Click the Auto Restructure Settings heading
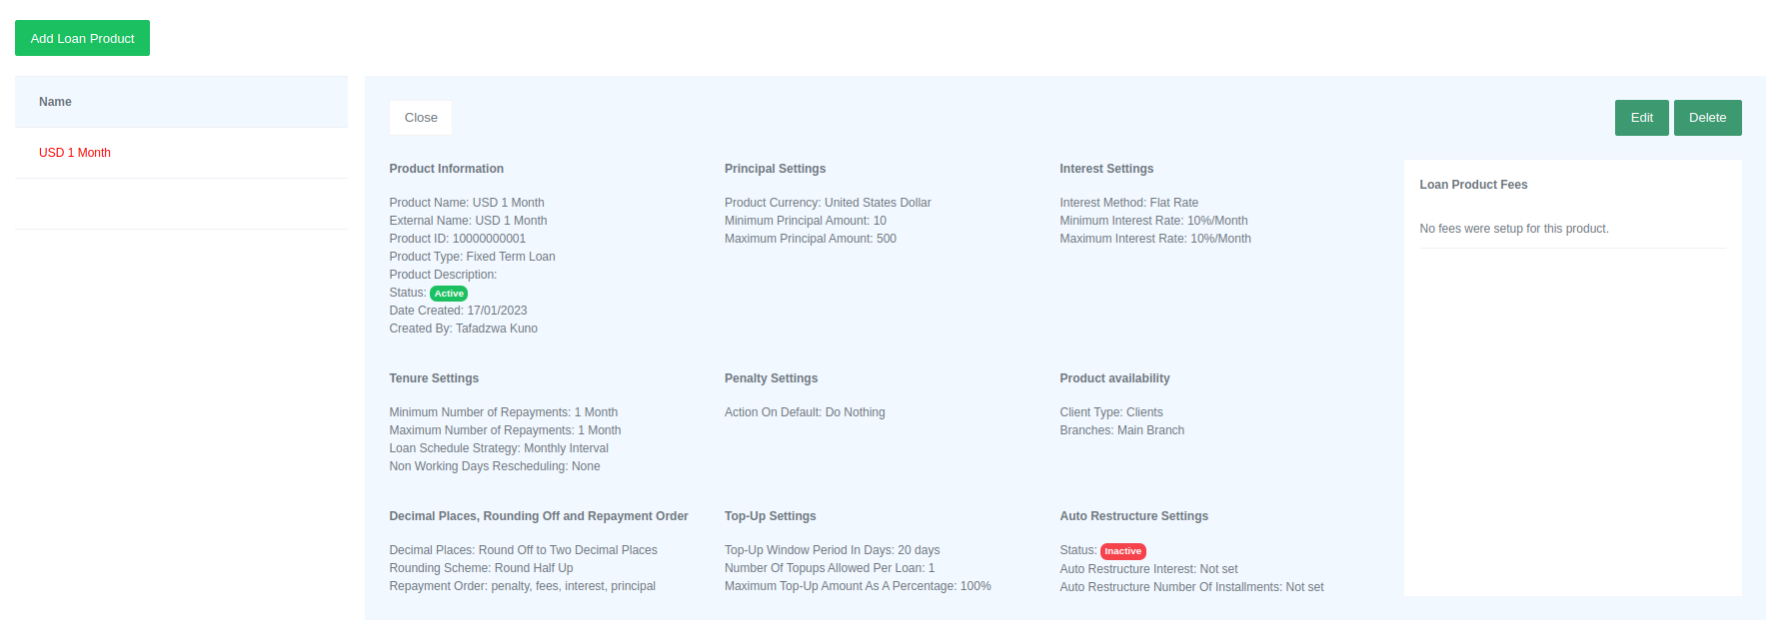Screen dimensions: 1782x640 pyautogui.click(x=1134, y=517)
